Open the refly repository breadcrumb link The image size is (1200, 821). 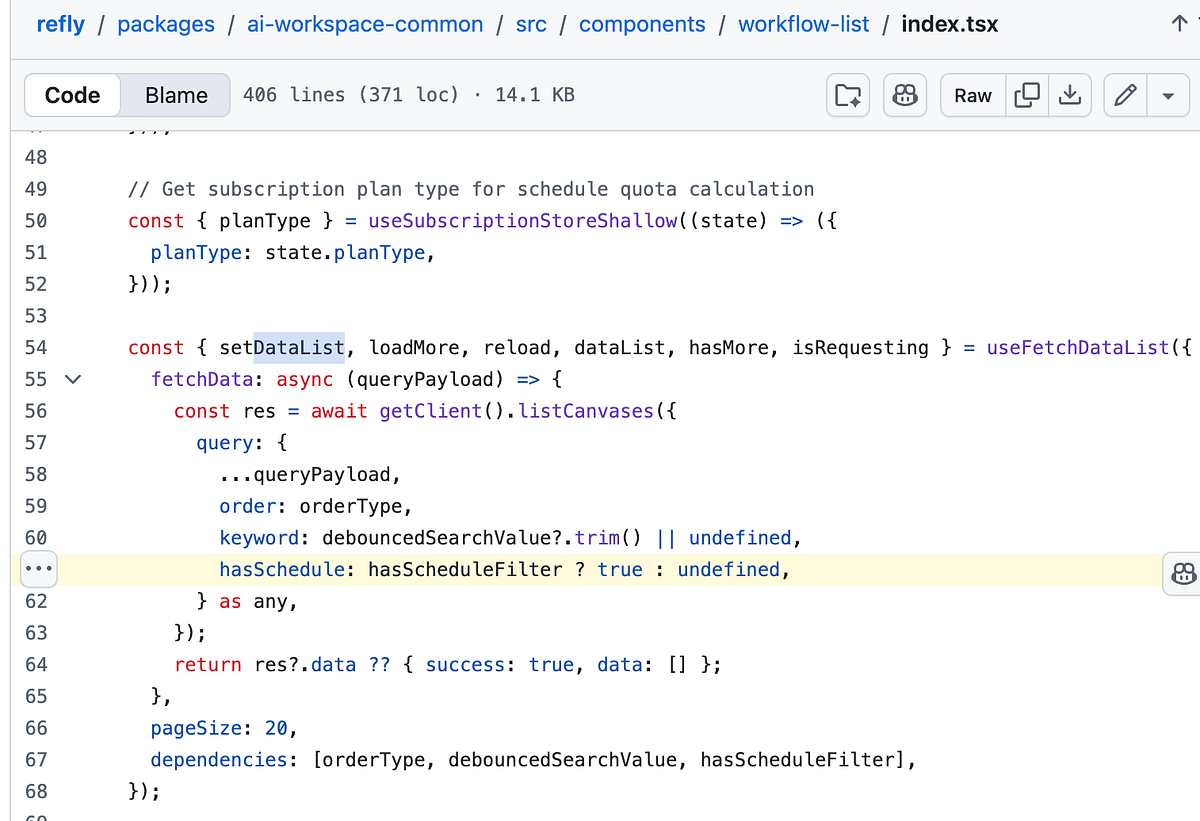coord(60,24)
